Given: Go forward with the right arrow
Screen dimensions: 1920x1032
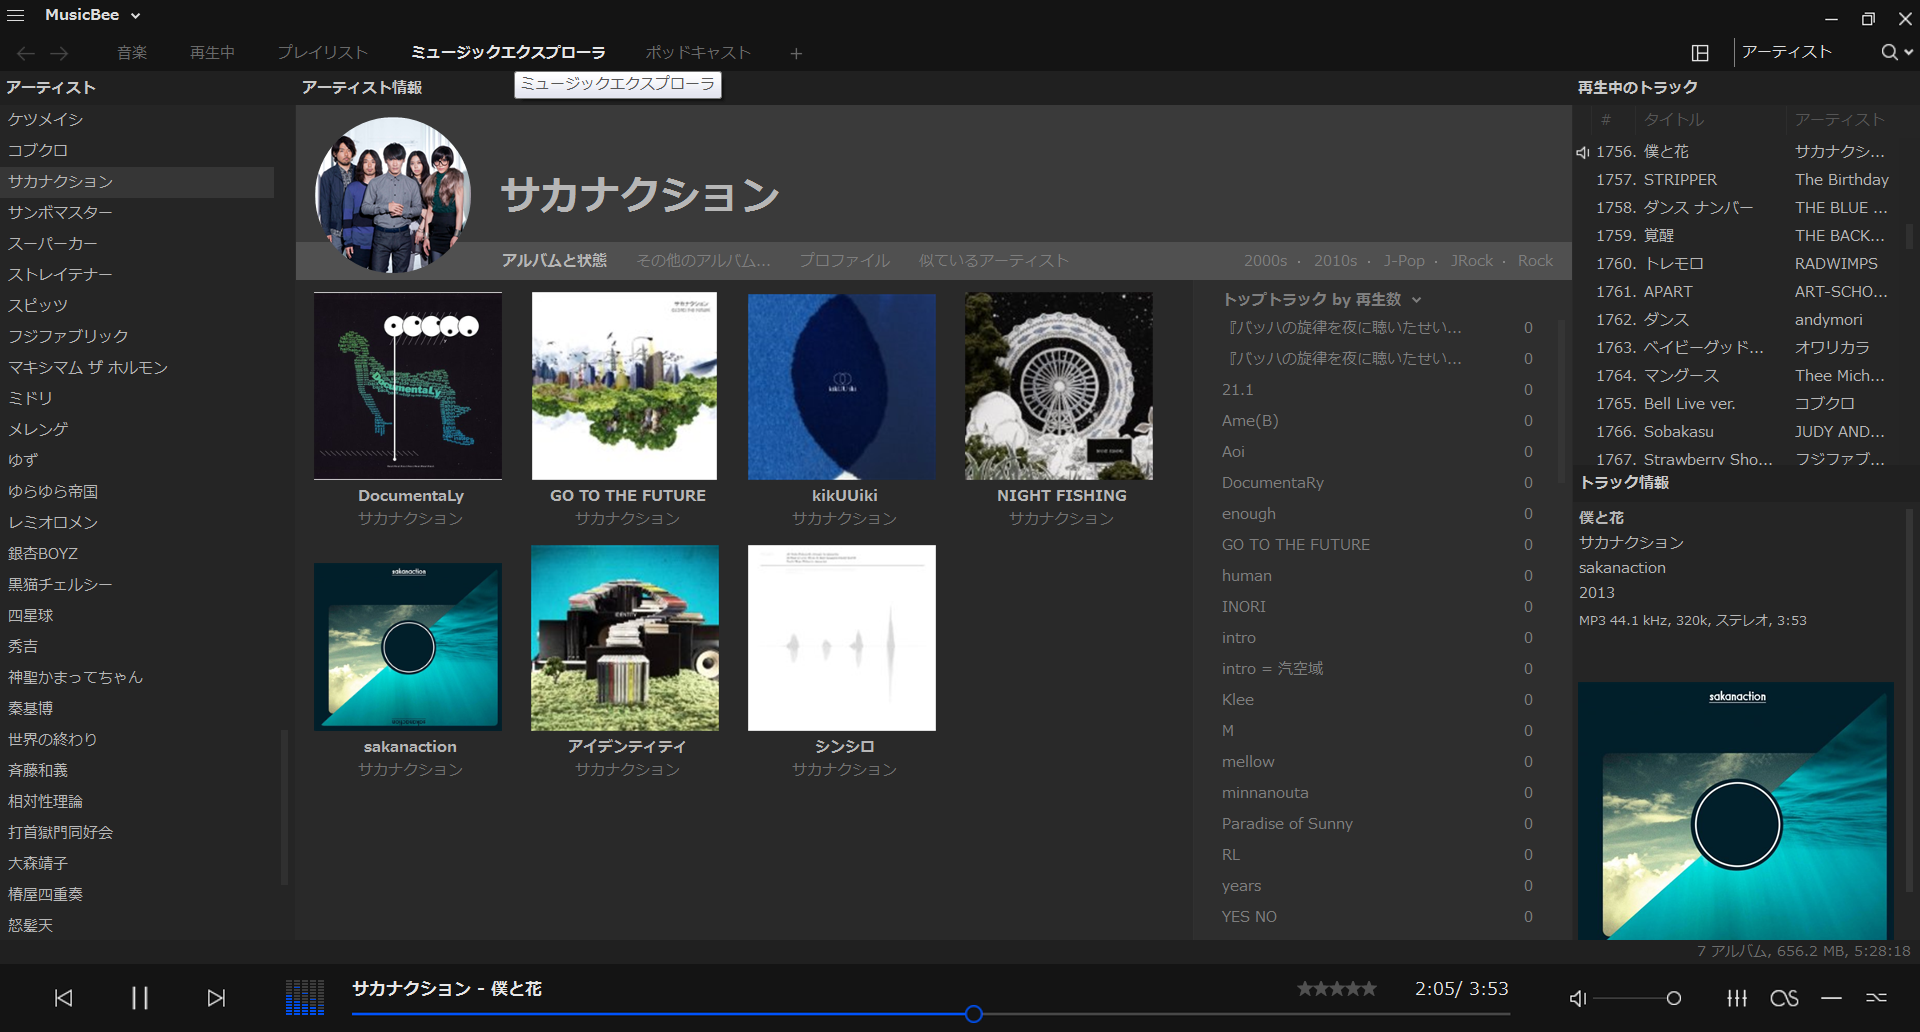Looking at the screenshot, I should [x=60, y=53].
